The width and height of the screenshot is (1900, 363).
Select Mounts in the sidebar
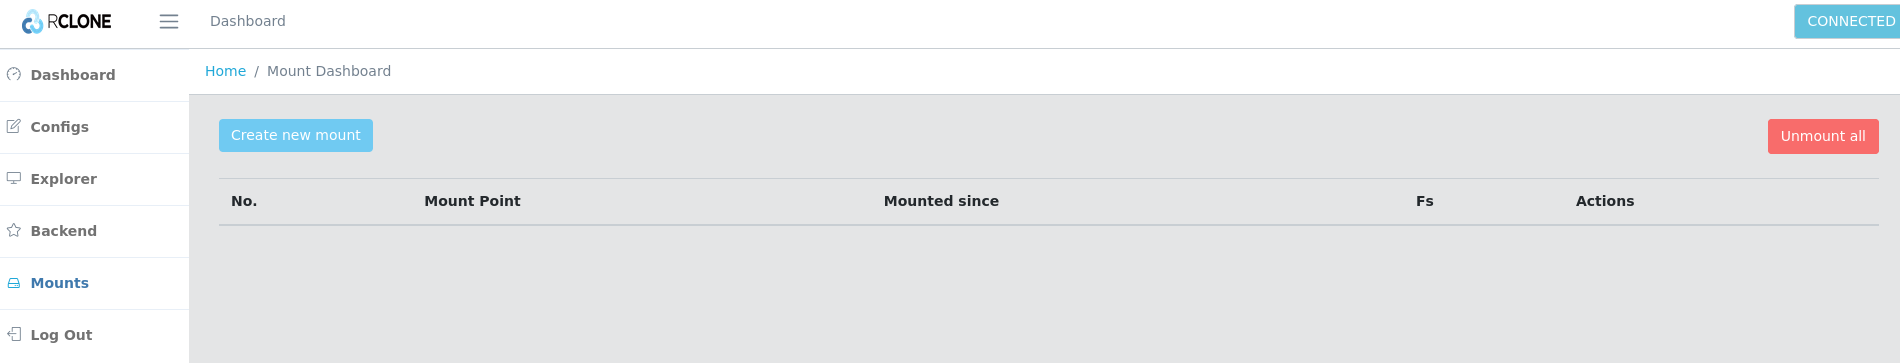click(x=94, y=283)
